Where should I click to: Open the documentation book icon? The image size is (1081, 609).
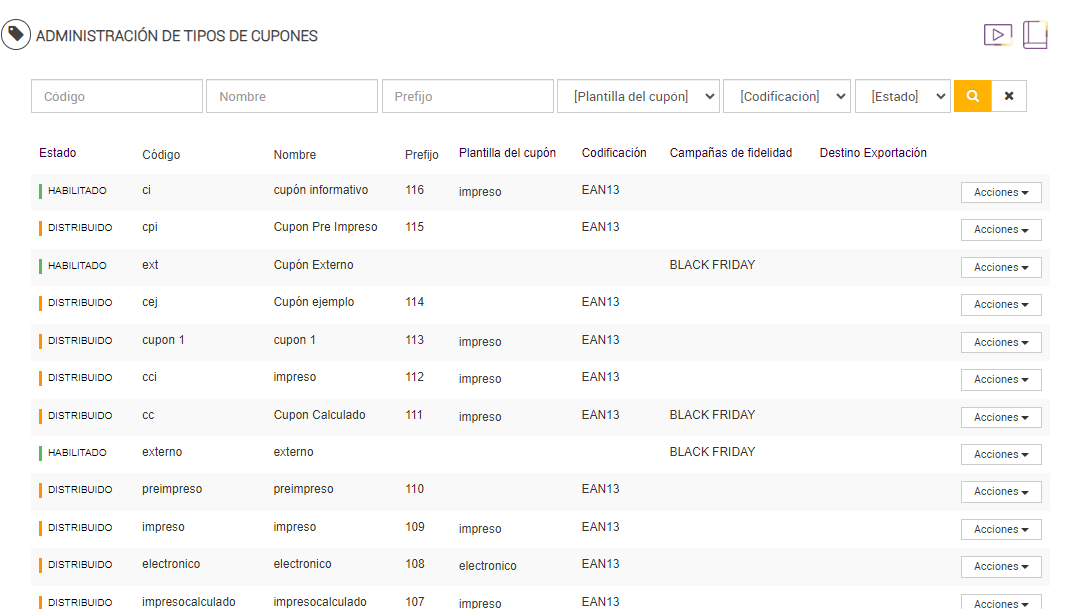tap(1035, 35)
